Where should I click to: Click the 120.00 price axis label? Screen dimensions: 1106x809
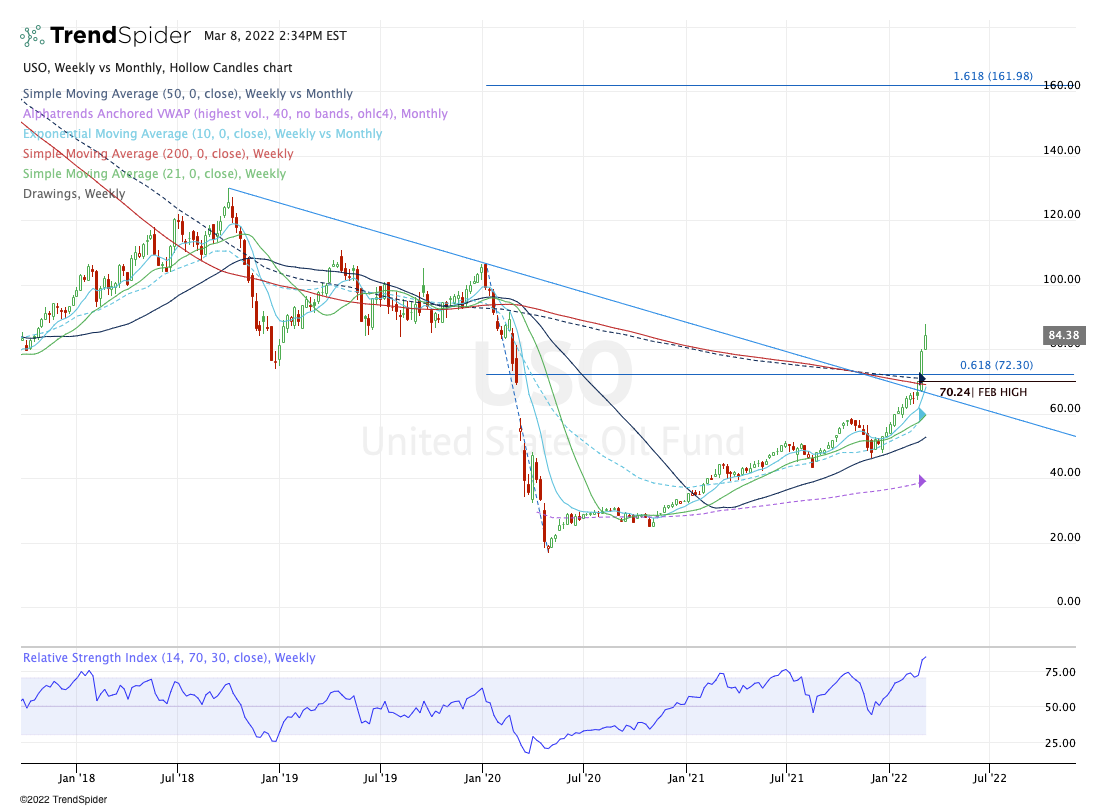(x=1062, y=214)
